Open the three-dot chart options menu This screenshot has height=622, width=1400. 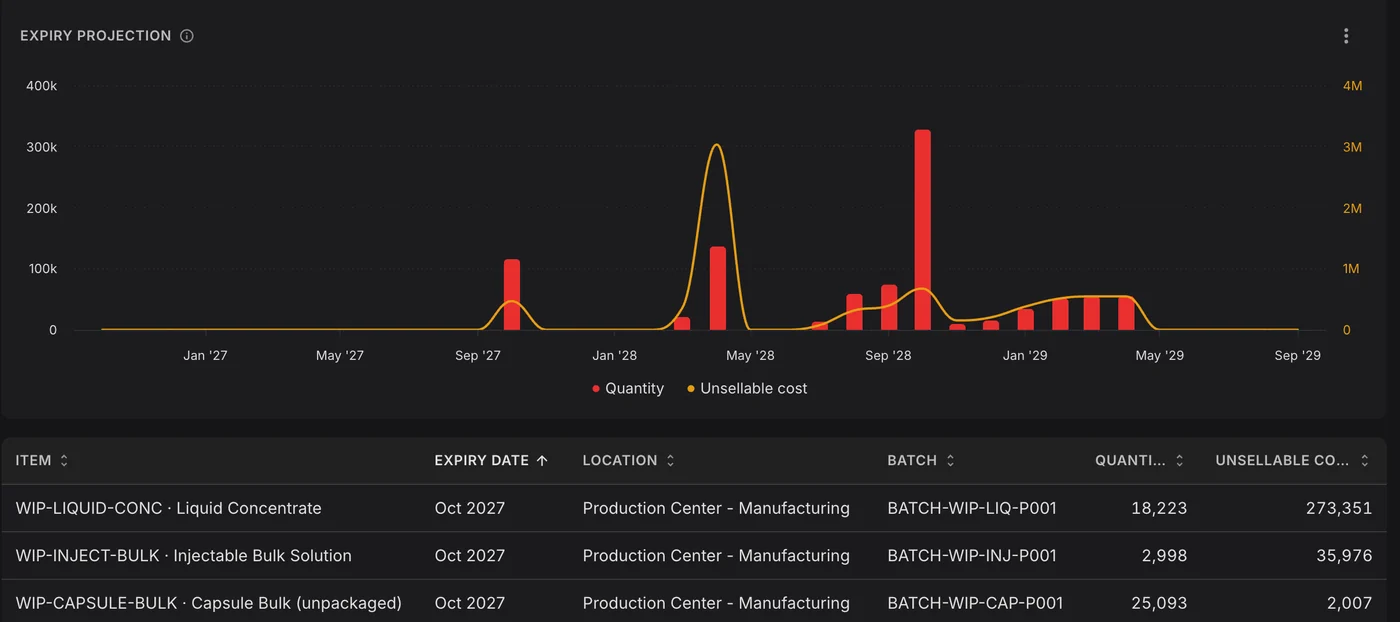[1346, 36]
